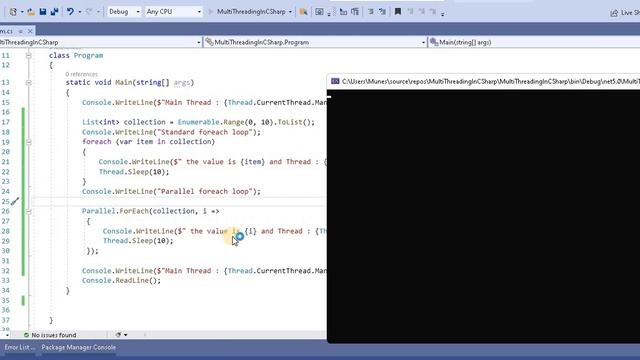
Task: Comment out selected lines icon
Action: pos(371,12)
